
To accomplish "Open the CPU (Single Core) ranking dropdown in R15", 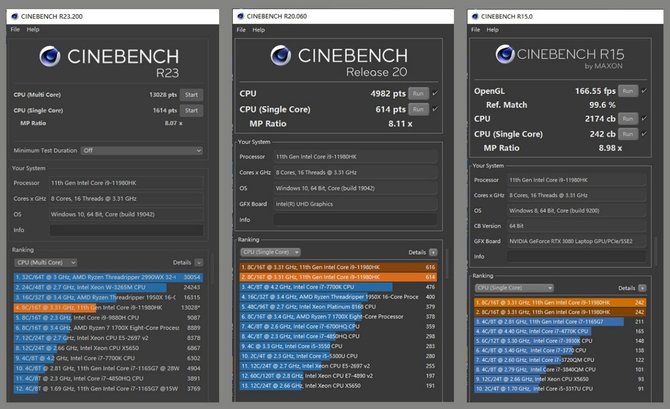I will tap(514, 288).
